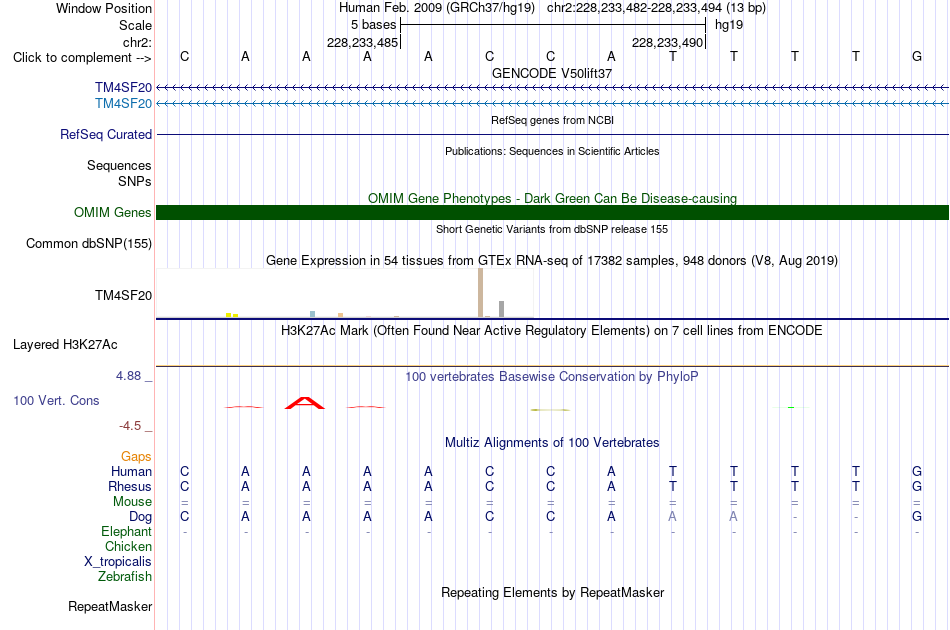Click the tallest tan GTEx expression bar

pos(480,293)
